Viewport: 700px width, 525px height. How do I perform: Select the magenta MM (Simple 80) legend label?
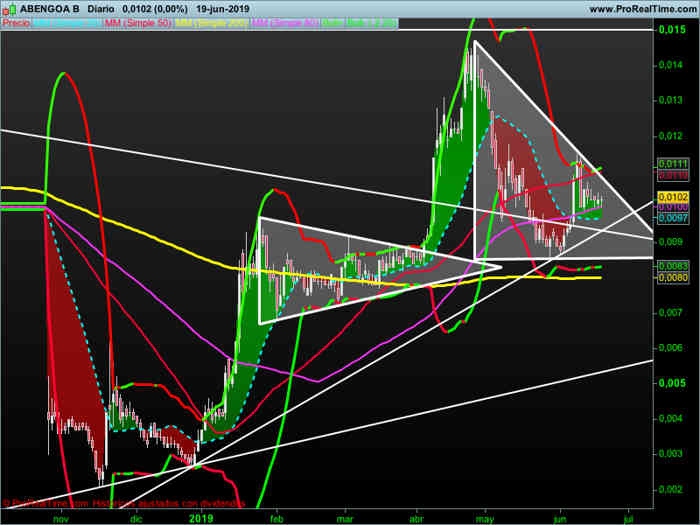285,23
